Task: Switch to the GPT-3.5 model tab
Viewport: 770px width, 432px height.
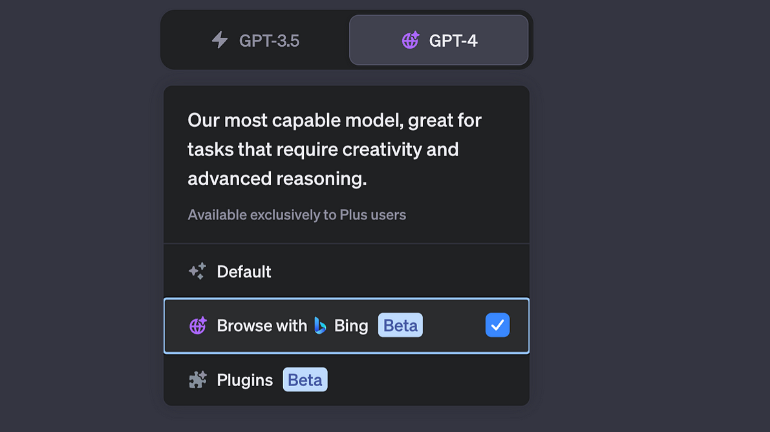Action: [x=255, y=40]
